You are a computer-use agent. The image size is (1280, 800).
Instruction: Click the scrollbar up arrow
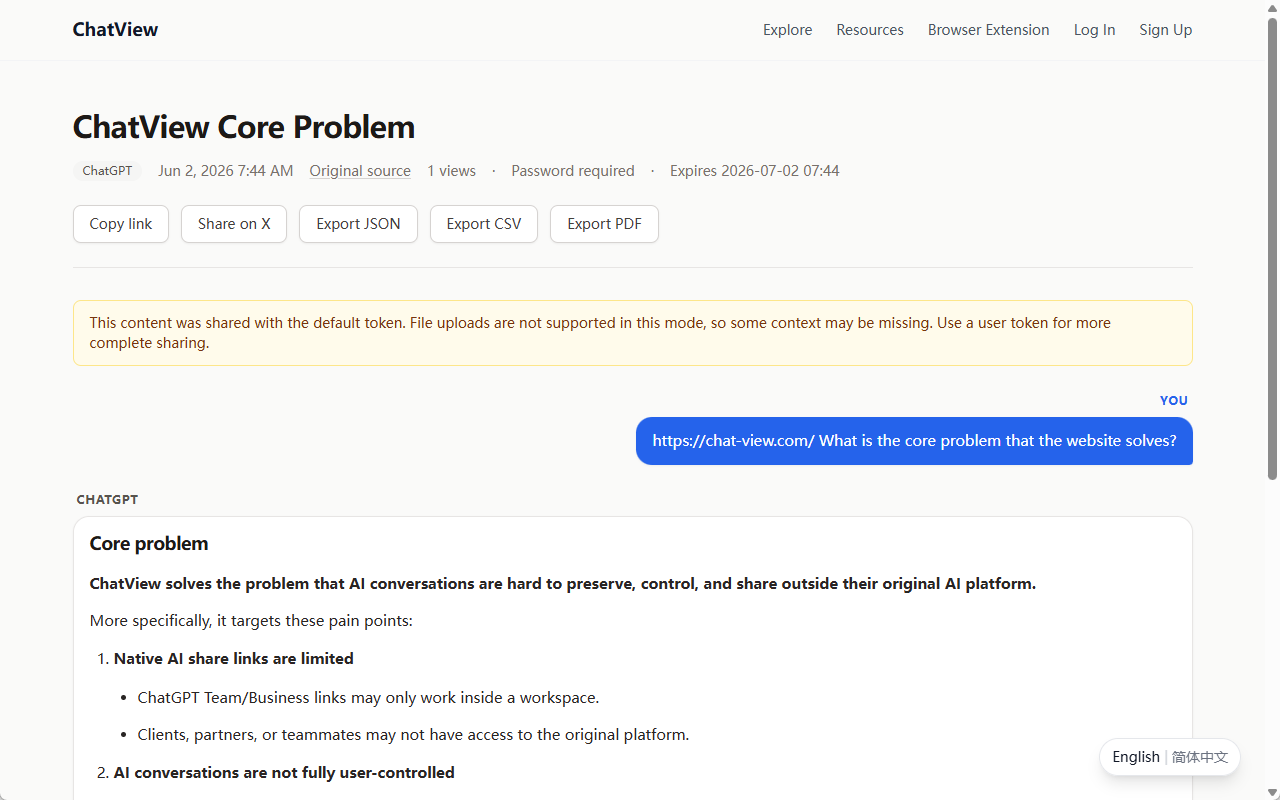tap(1273, 7)
